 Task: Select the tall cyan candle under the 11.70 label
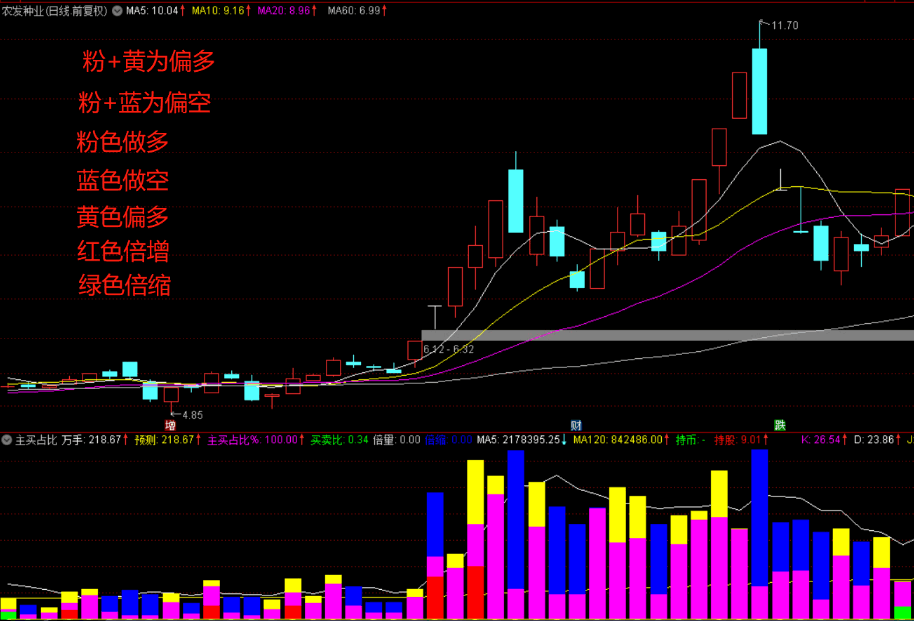[x=760, y=91]
